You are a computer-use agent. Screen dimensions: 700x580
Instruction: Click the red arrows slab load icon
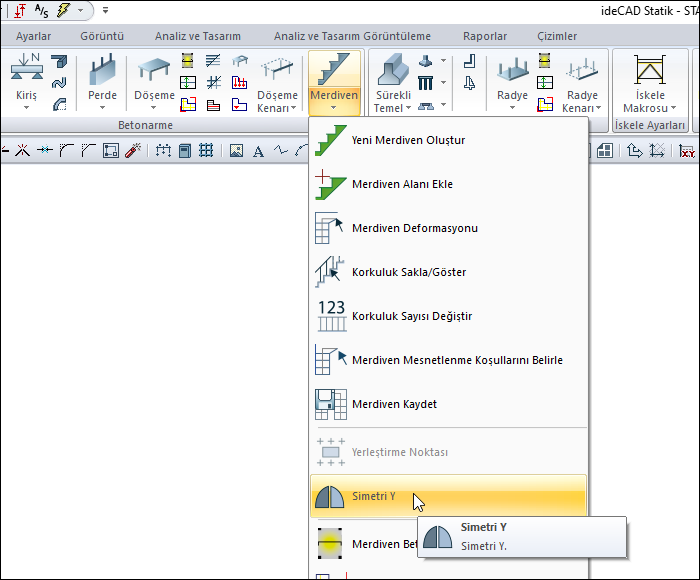click(239, 83)
